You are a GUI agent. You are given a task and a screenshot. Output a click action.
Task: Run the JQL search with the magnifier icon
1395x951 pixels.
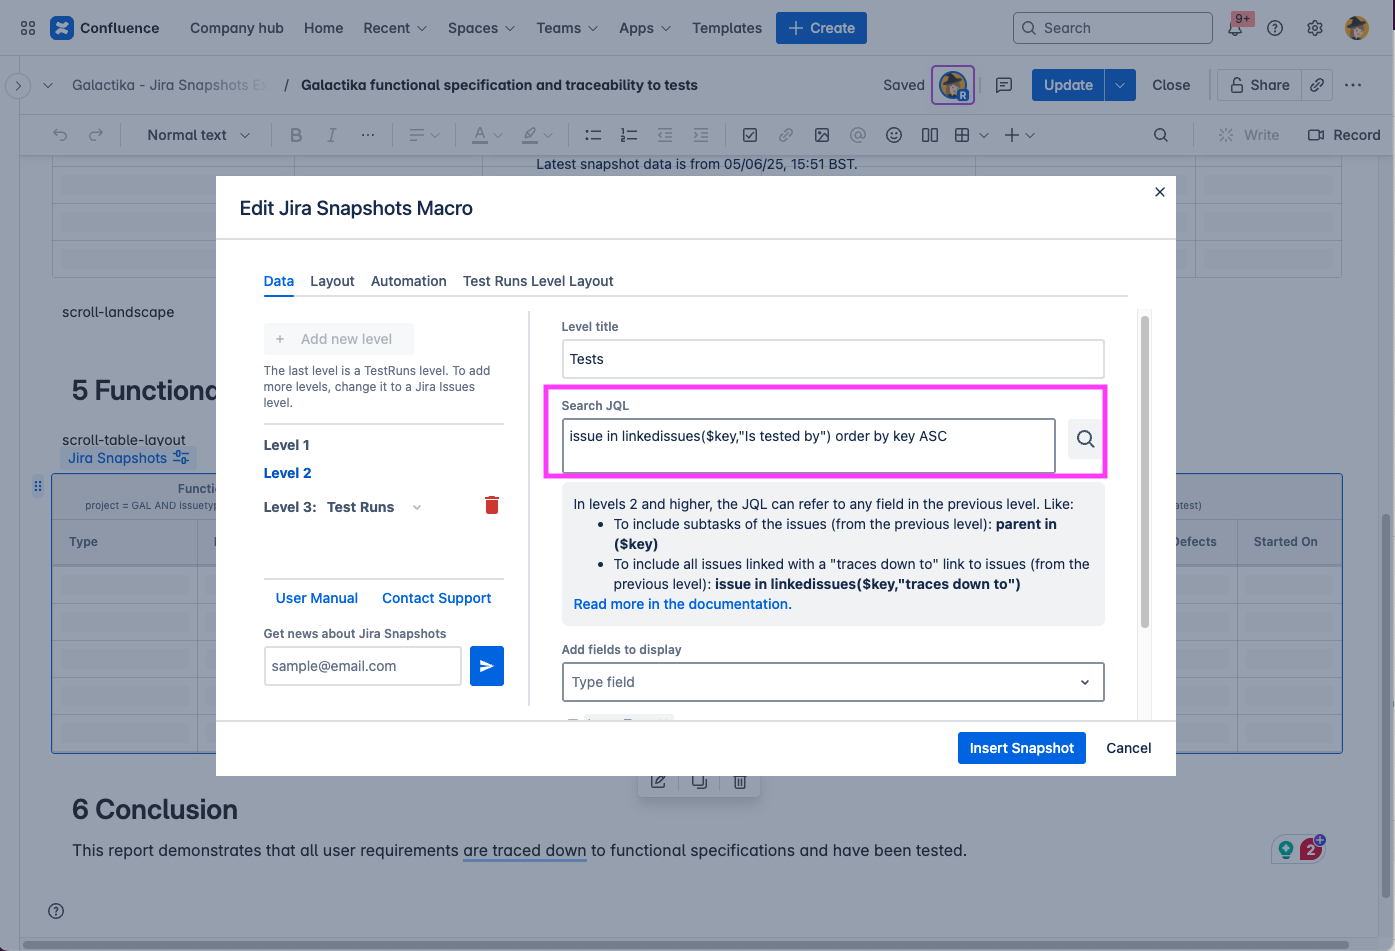tap(1084, 438)
